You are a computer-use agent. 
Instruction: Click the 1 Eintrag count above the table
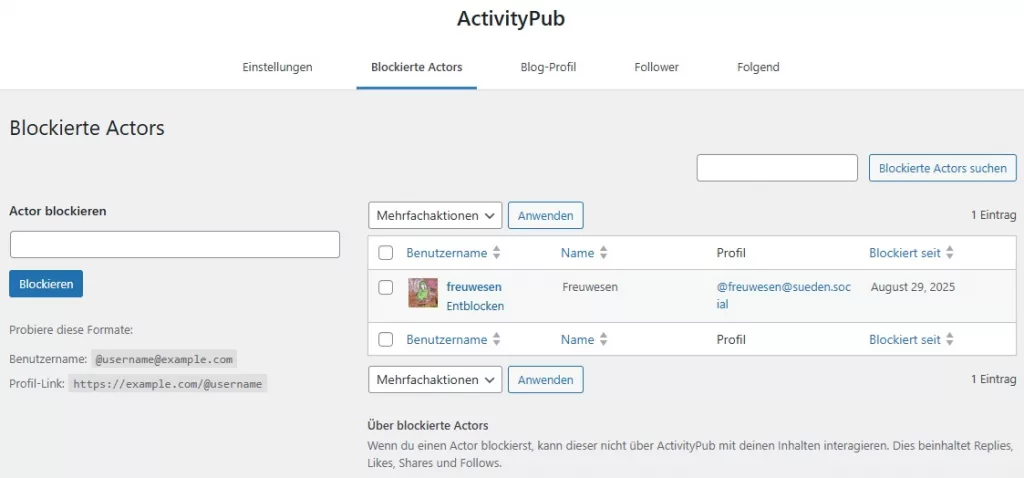pyautogui.click(x=993, y=215)
